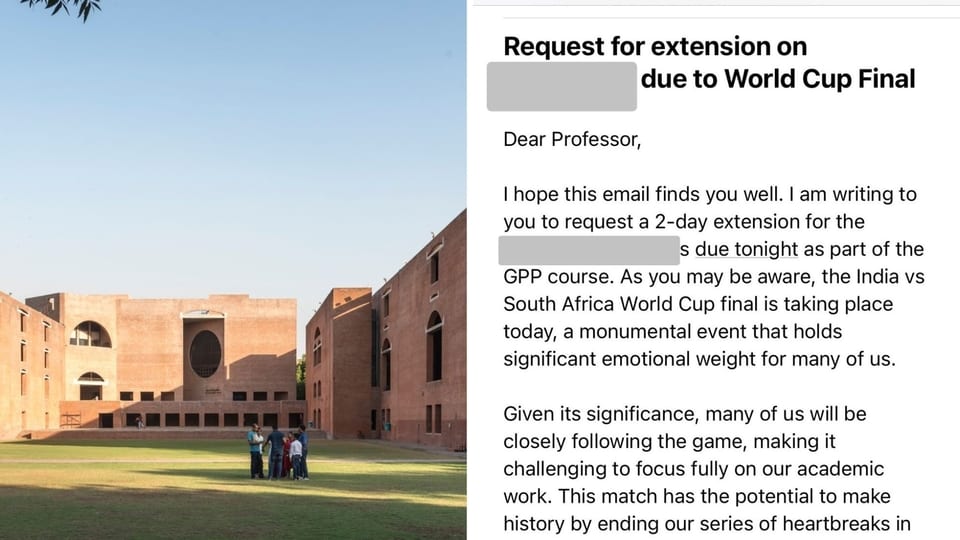Viewport: 960px width, 540px height.
Task: Select "World Cup Final" in the subject heading
Action: 820,79
